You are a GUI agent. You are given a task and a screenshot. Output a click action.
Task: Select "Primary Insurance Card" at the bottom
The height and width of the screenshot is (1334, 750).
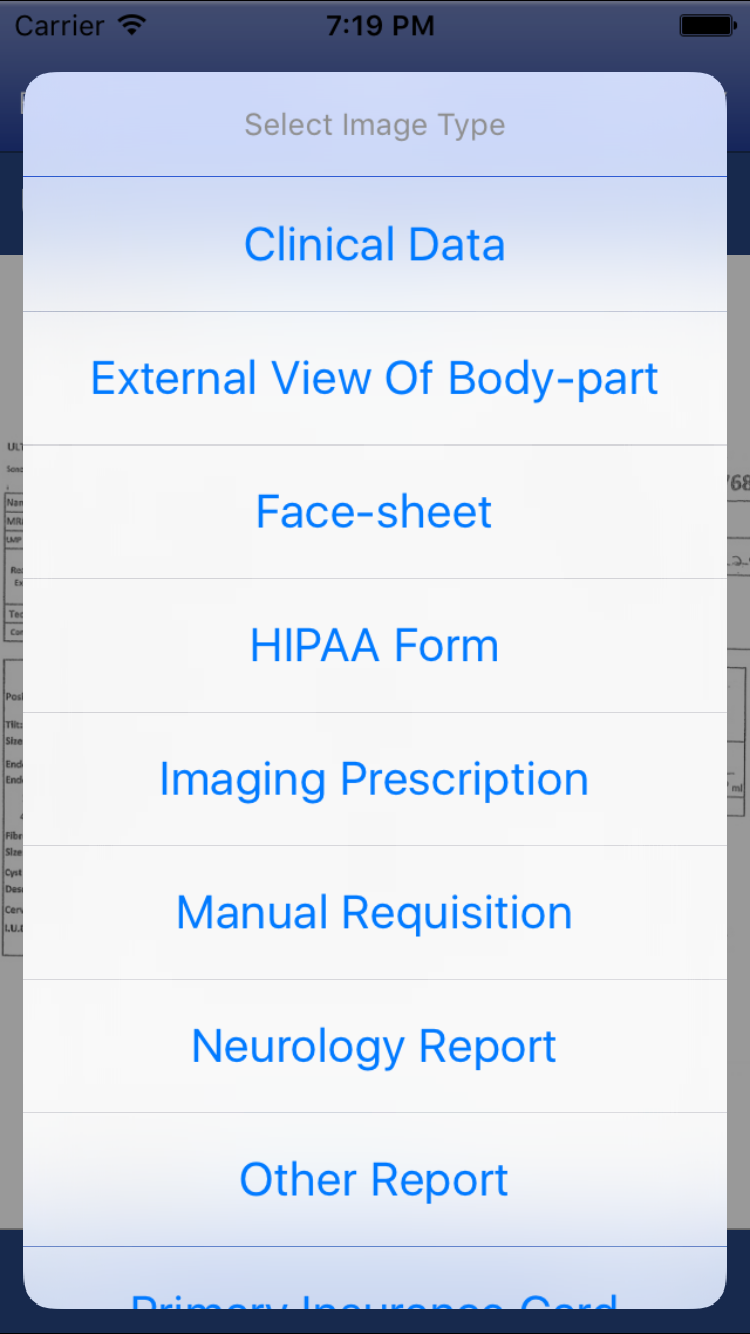(x=374, y=1306)
